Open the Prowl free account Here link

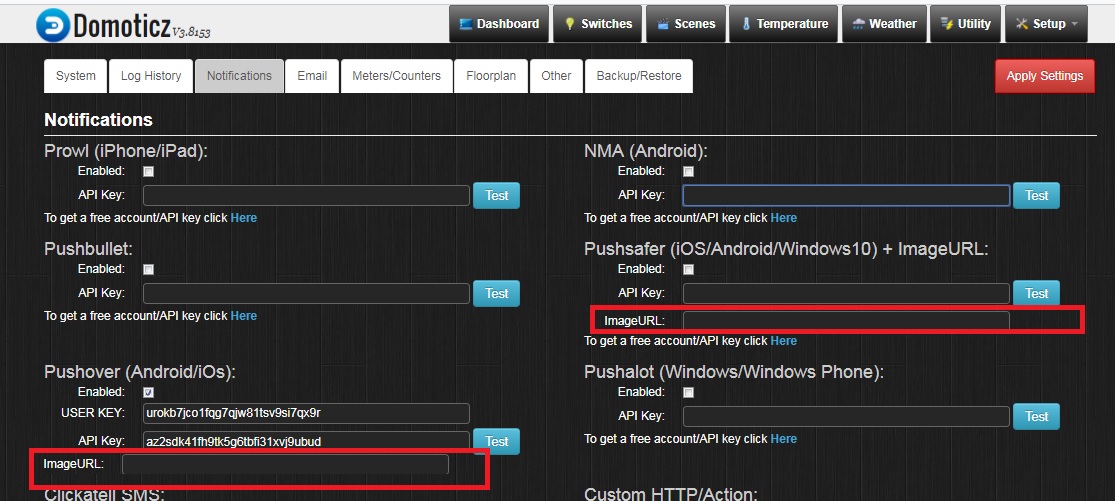244,217
